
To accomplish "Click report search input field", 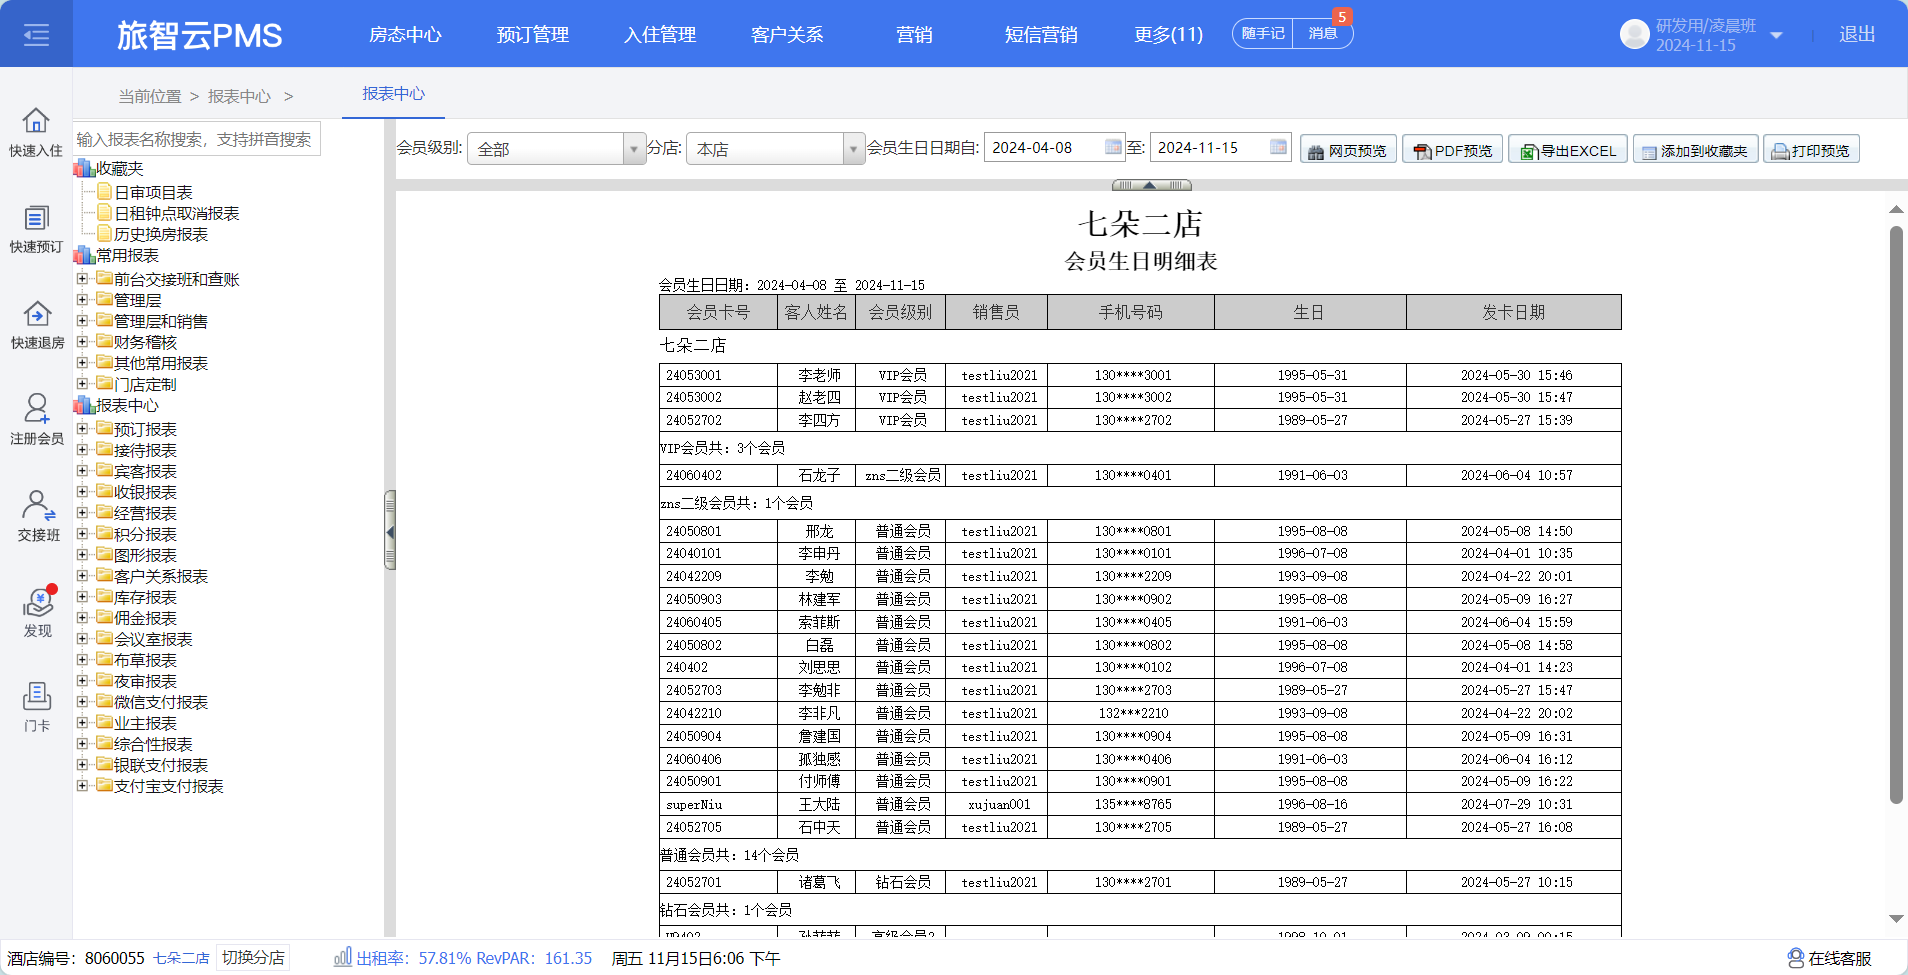I will [197, 139].
